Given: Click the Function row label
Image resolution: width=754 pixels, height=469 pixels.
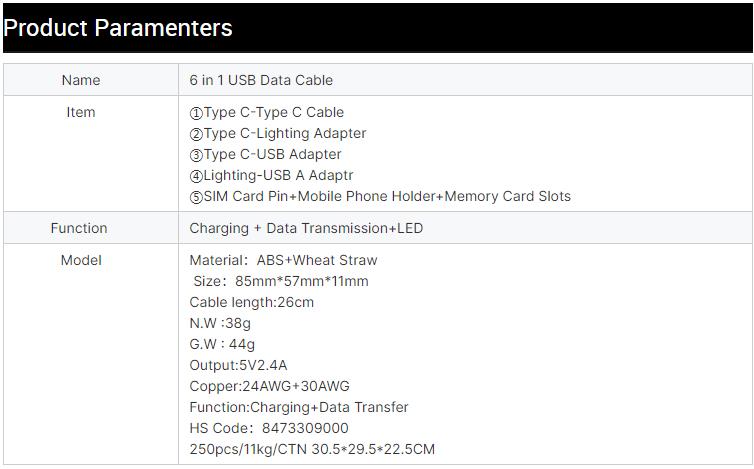Looking at the screenshot, I should point(79,228).
